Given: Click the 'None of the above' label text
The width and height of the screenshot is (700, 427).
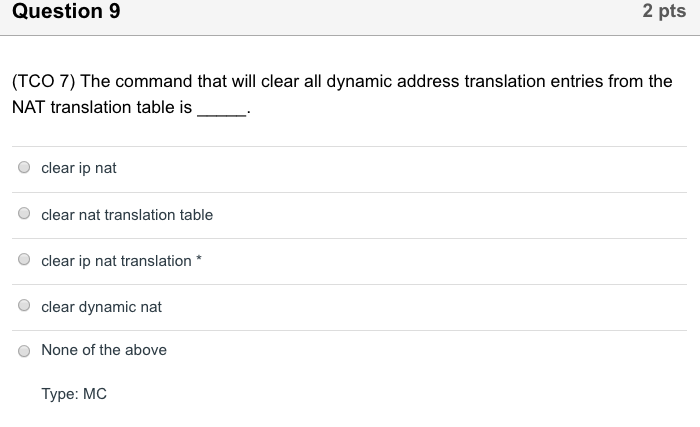Looking at the screenshot, I should coord(104,350).
